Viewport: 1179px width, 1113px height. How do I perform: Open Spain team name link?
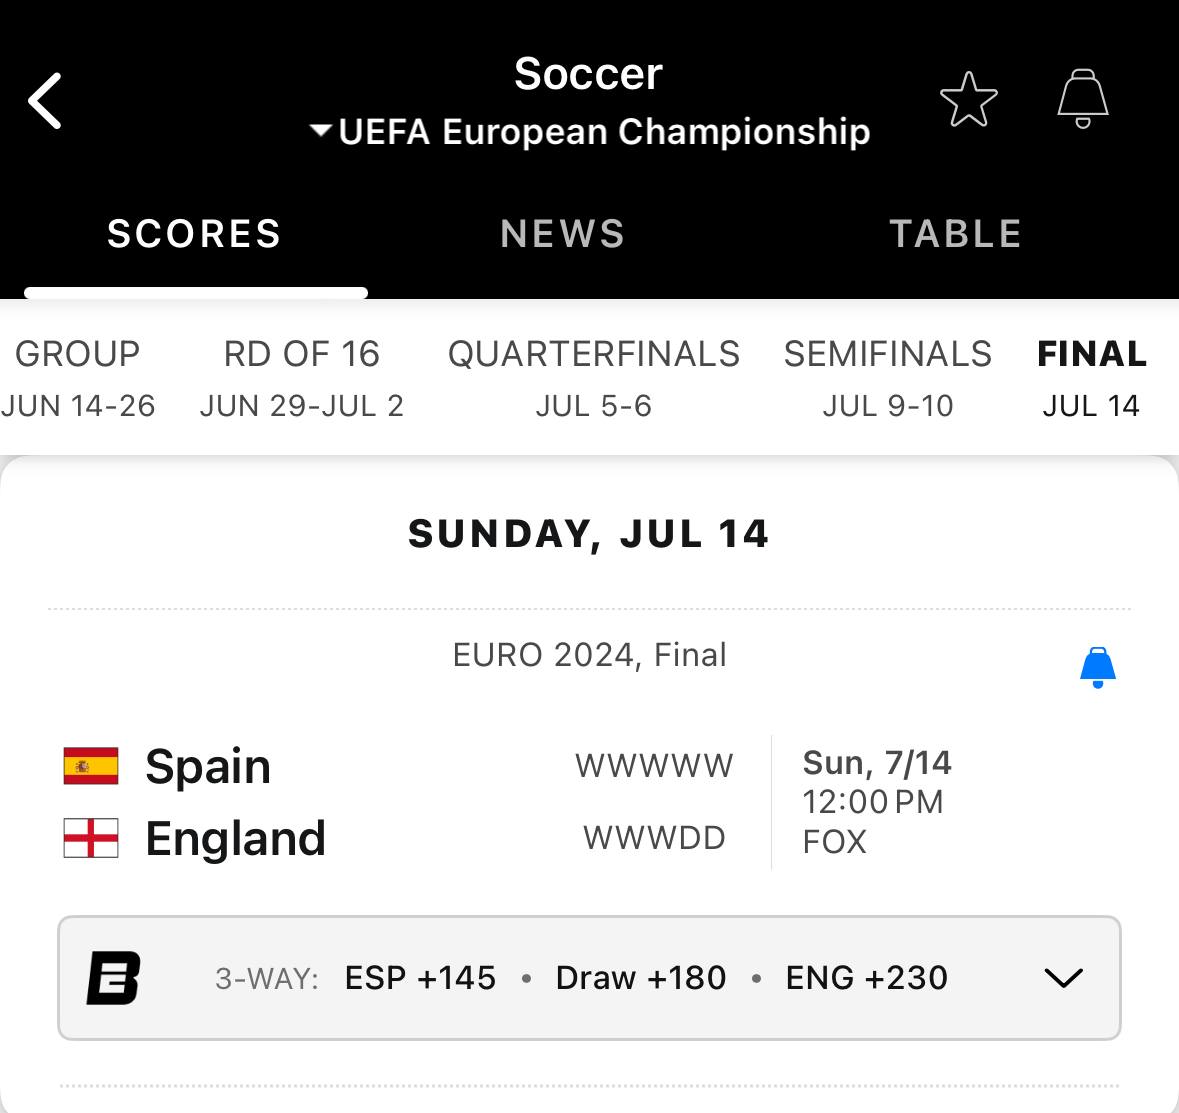pyautogui.click(x=208, y=766)
